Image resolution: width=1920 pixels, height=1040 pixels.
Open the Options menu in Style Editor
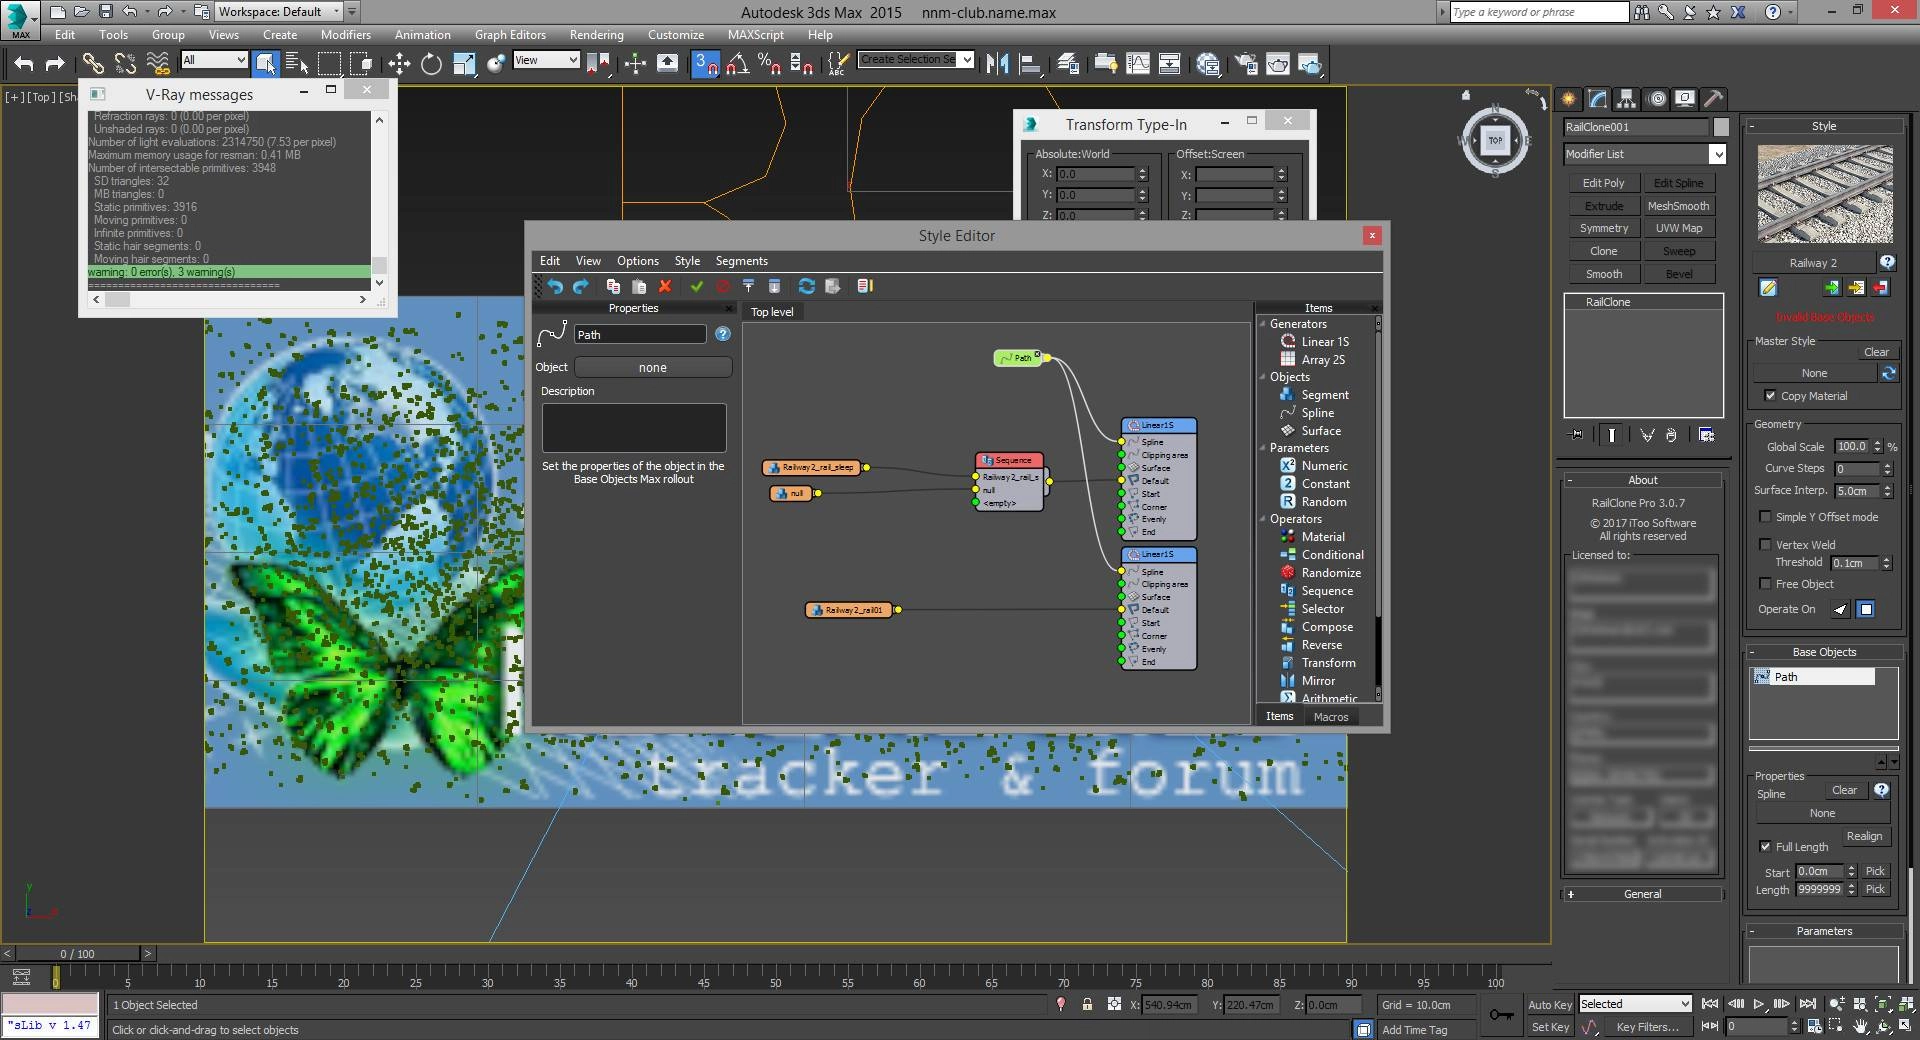pos(637,261)
